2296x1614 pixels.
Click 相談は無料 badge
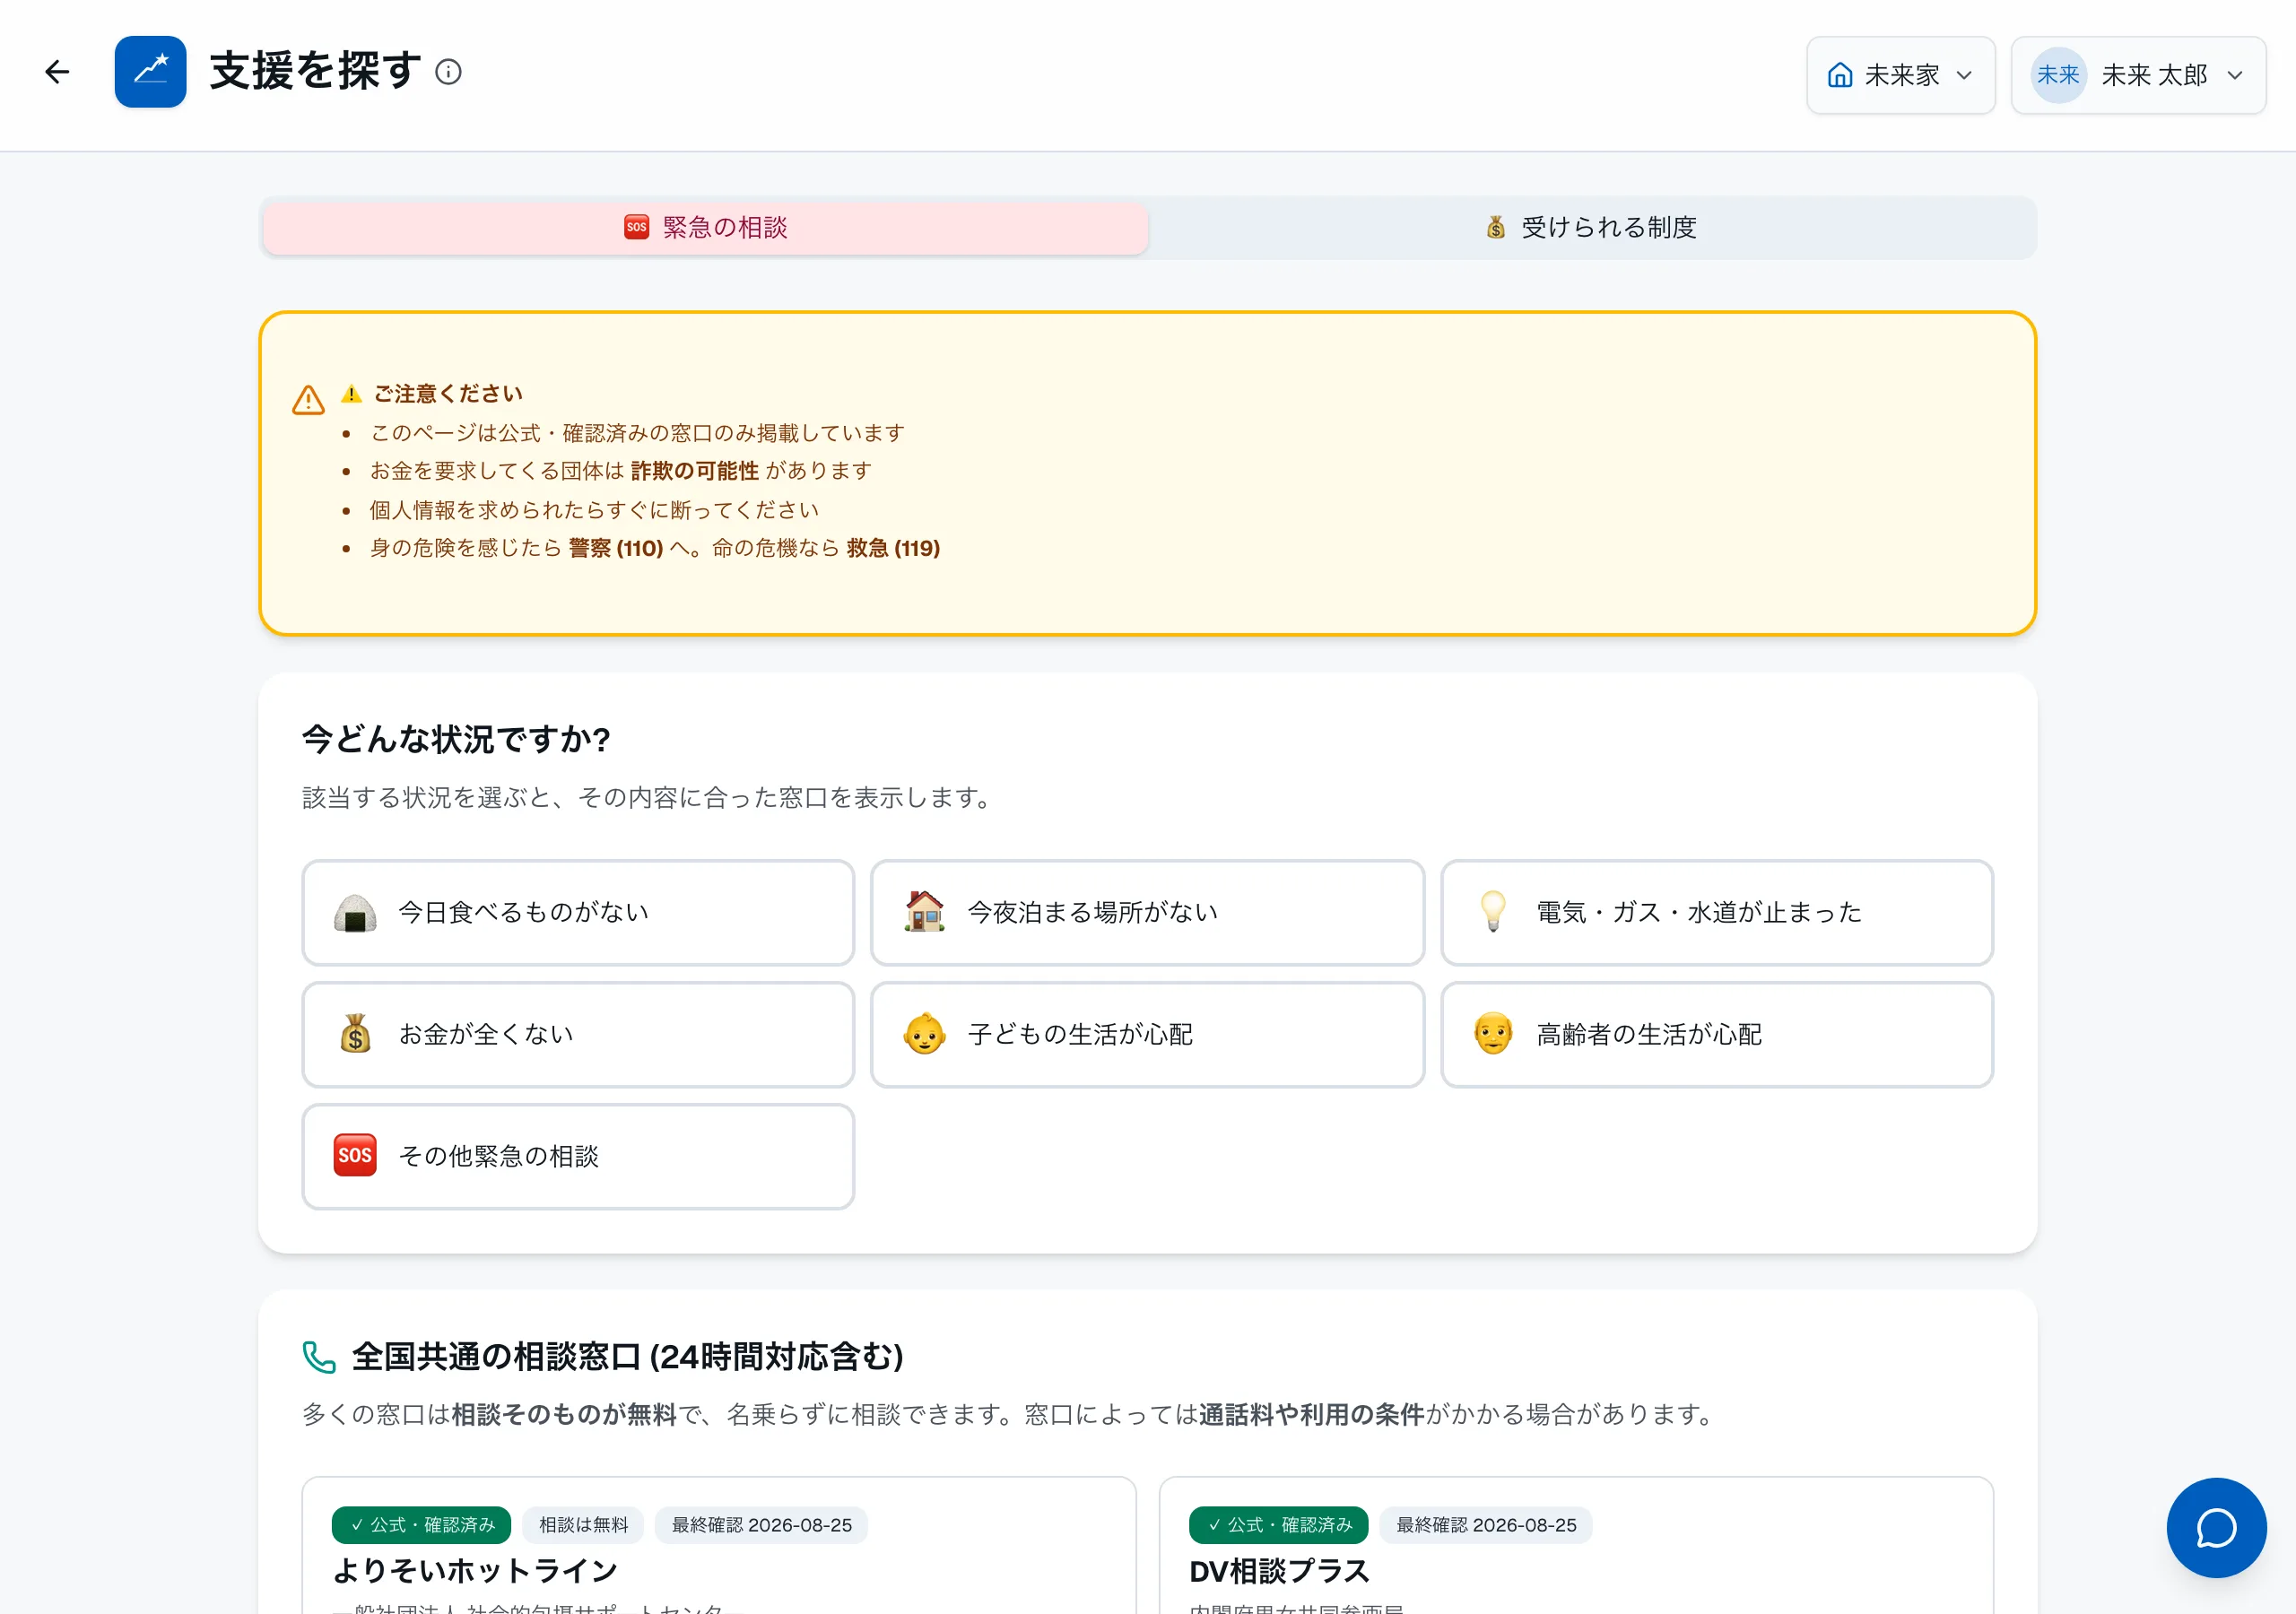[x=583, y=1525]
